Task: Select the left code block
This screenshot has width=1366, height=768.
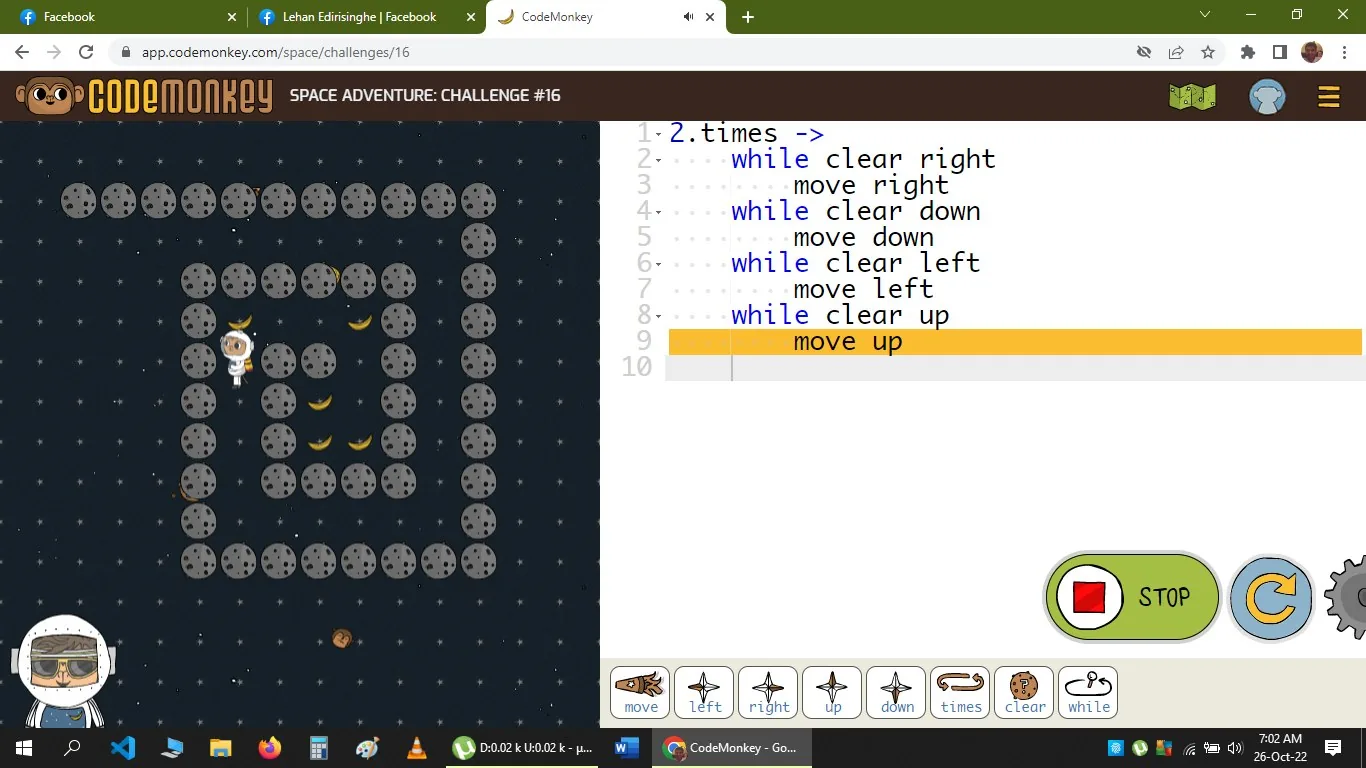Action: coord(703,692)
